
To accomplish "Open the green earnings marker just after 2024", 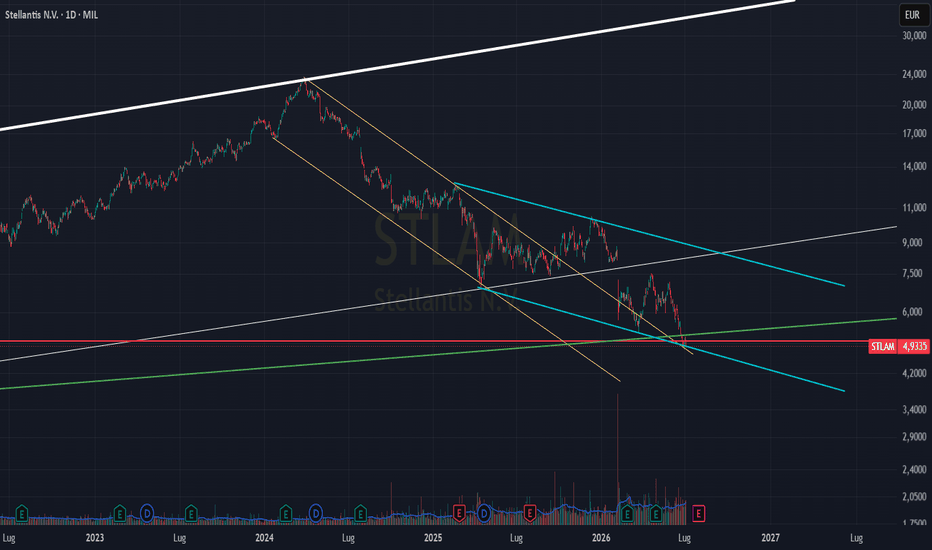I will coord(286,513).
